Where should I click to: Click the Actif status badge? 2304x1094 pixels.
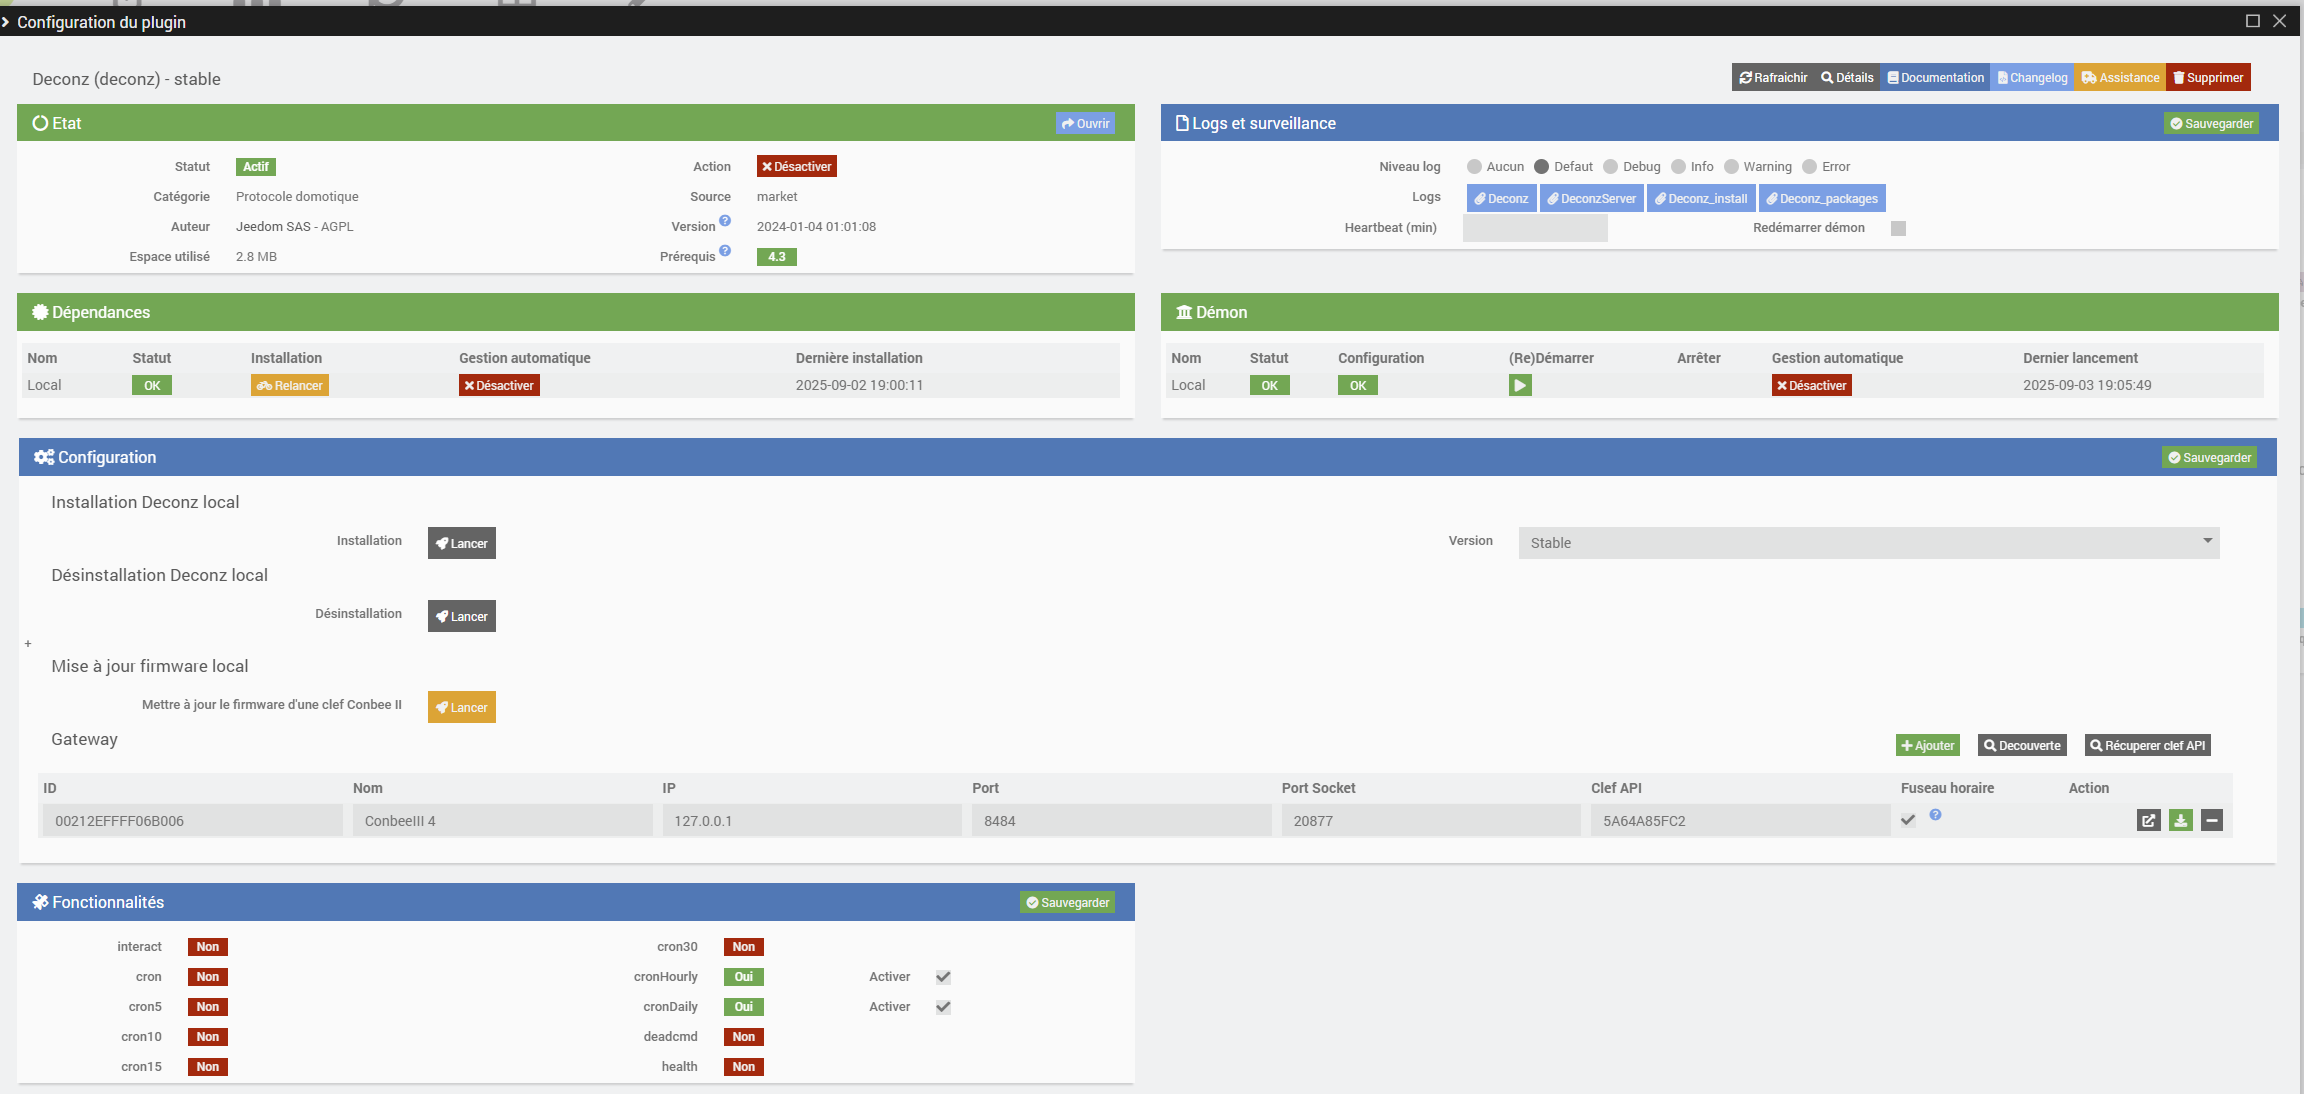click(256, 167)
